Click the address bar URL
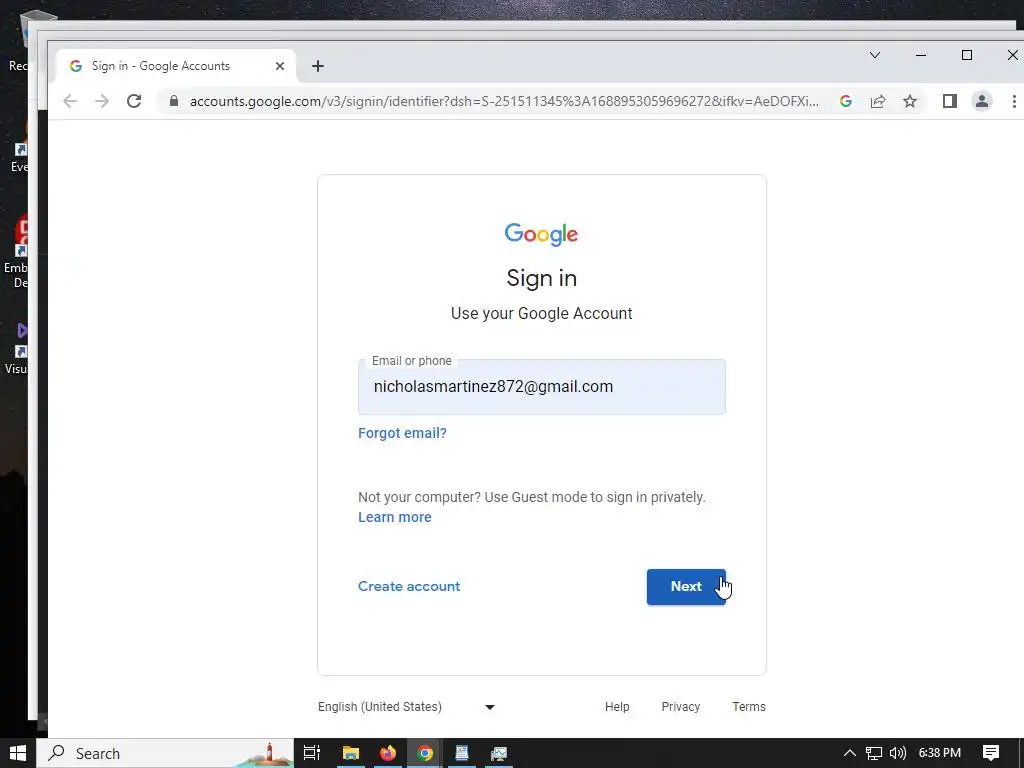 [x=503, y=101]
